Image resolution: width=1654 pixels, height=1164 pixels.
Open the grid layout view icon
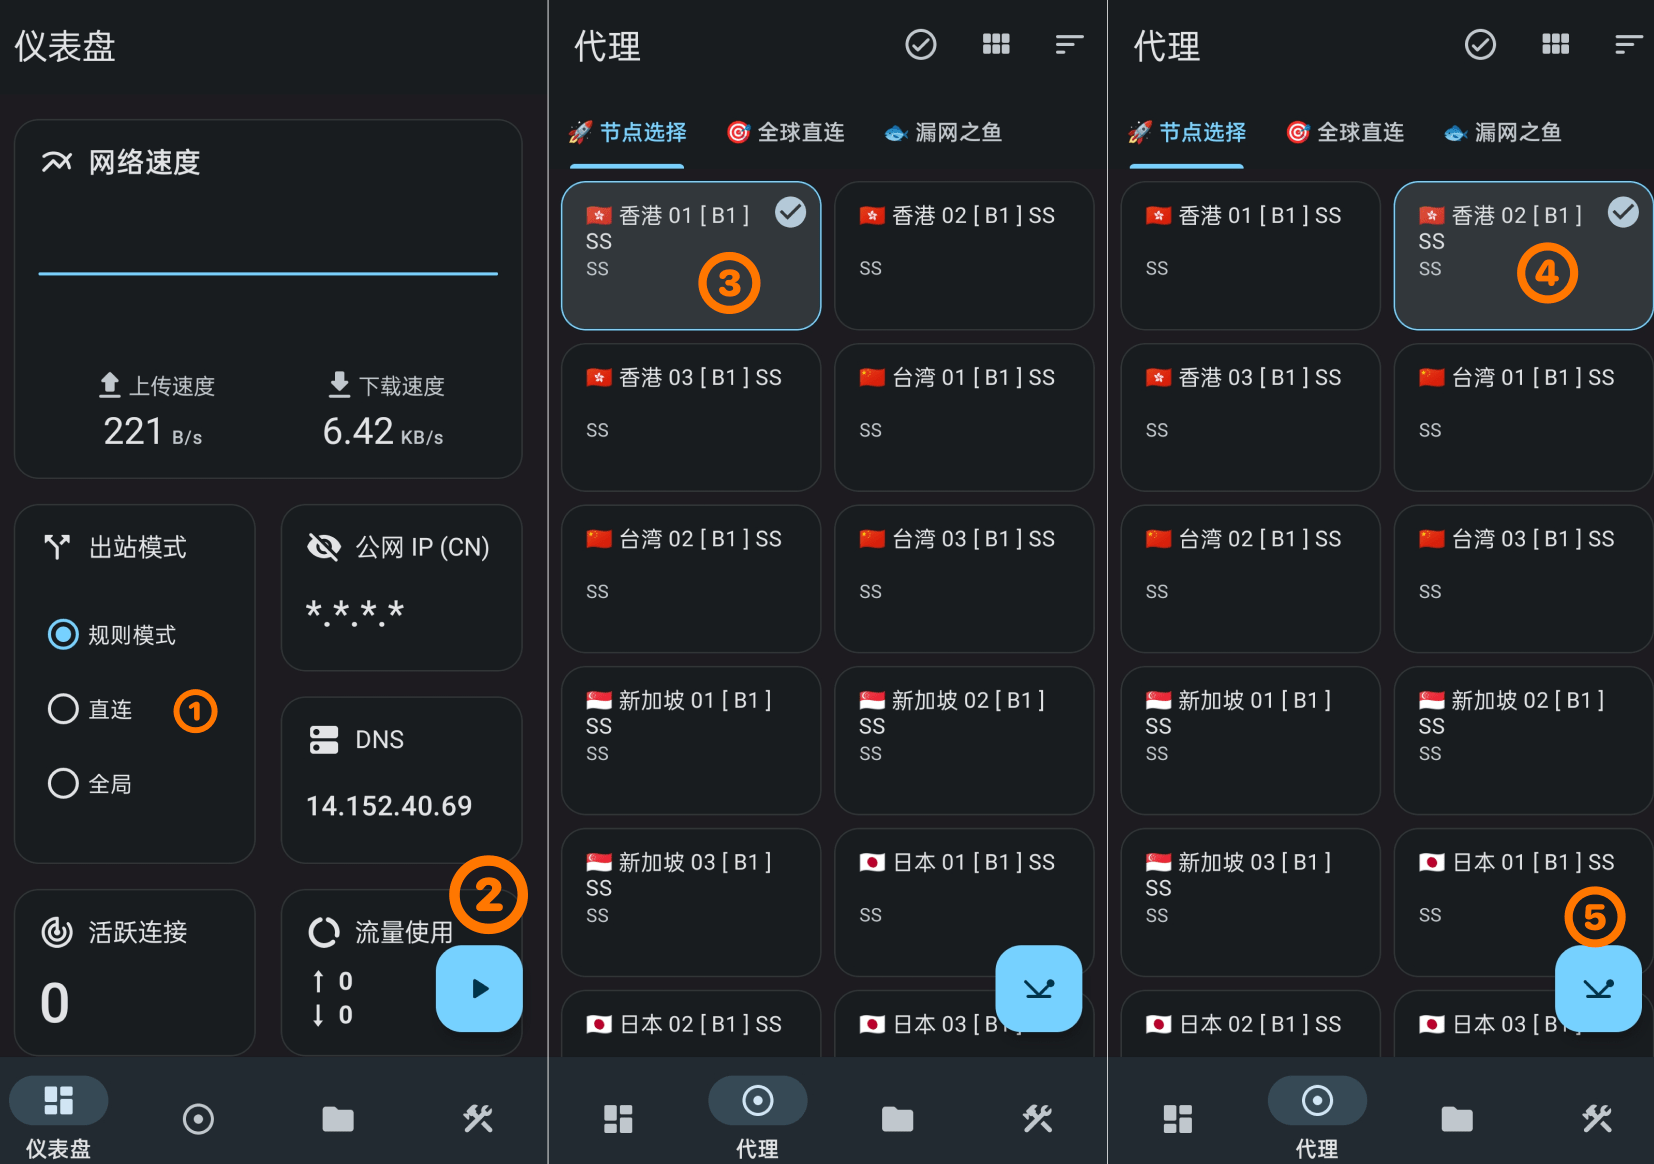click(x=996, y=44)
